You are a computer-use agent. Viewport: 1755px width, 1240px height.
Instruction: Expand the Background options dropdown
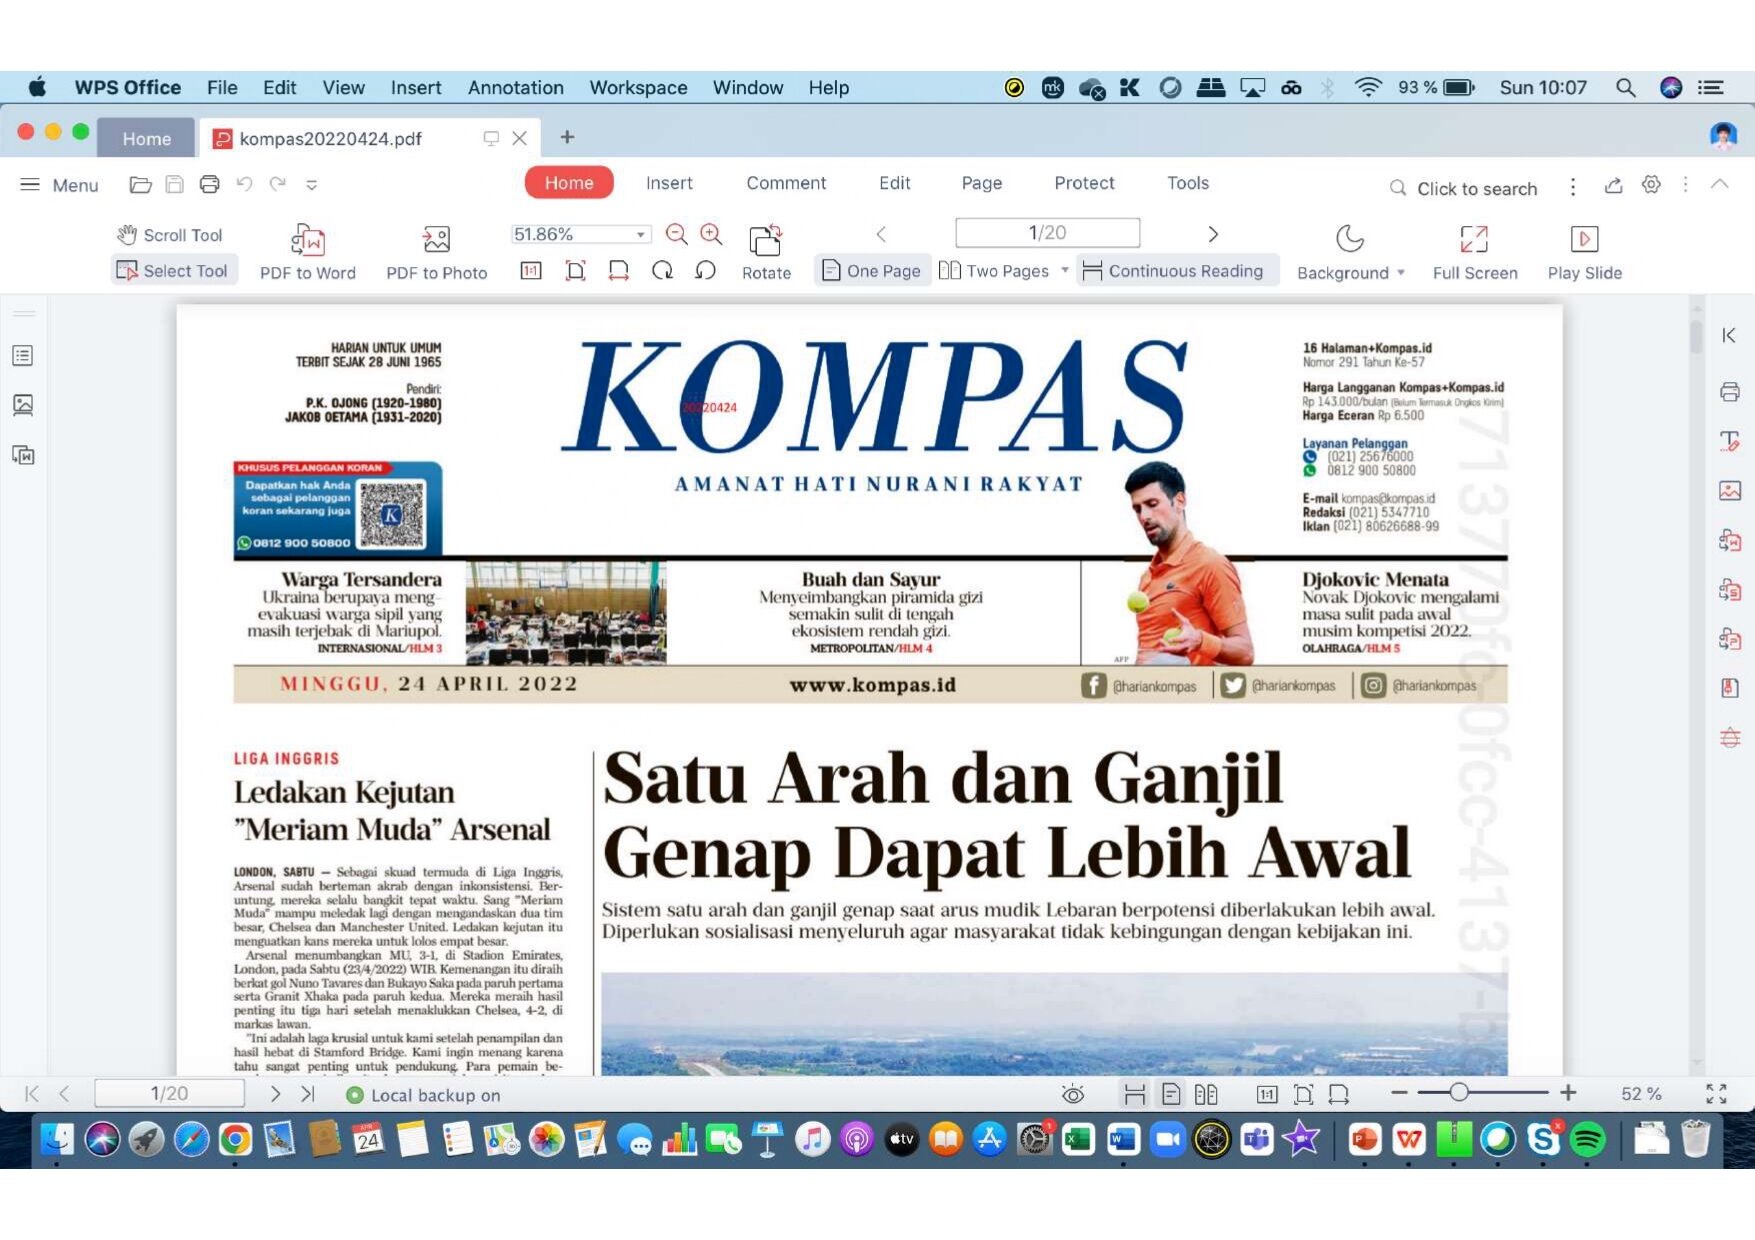pos(1401,273)
